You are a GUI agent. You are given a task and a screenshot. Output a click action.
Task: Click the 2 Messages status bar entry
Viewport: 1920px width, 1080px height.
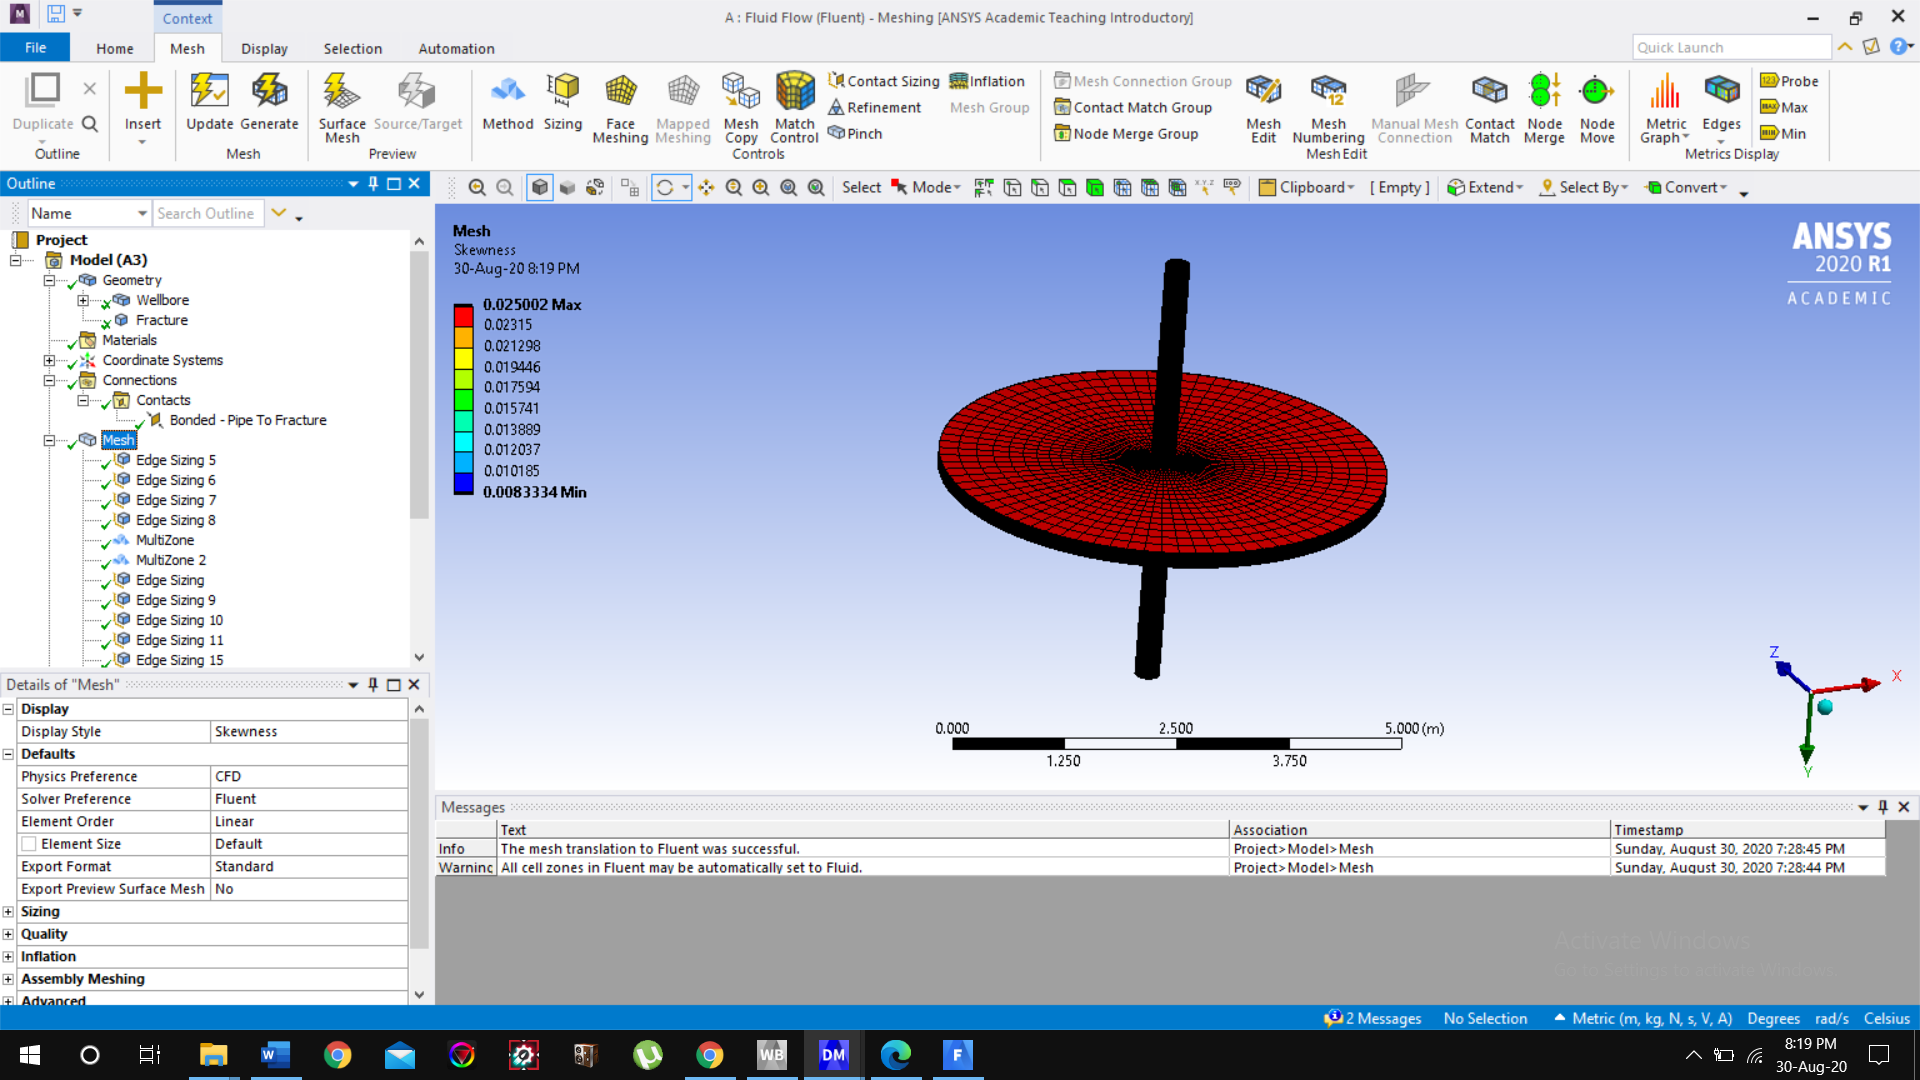click(1372, 1018)
